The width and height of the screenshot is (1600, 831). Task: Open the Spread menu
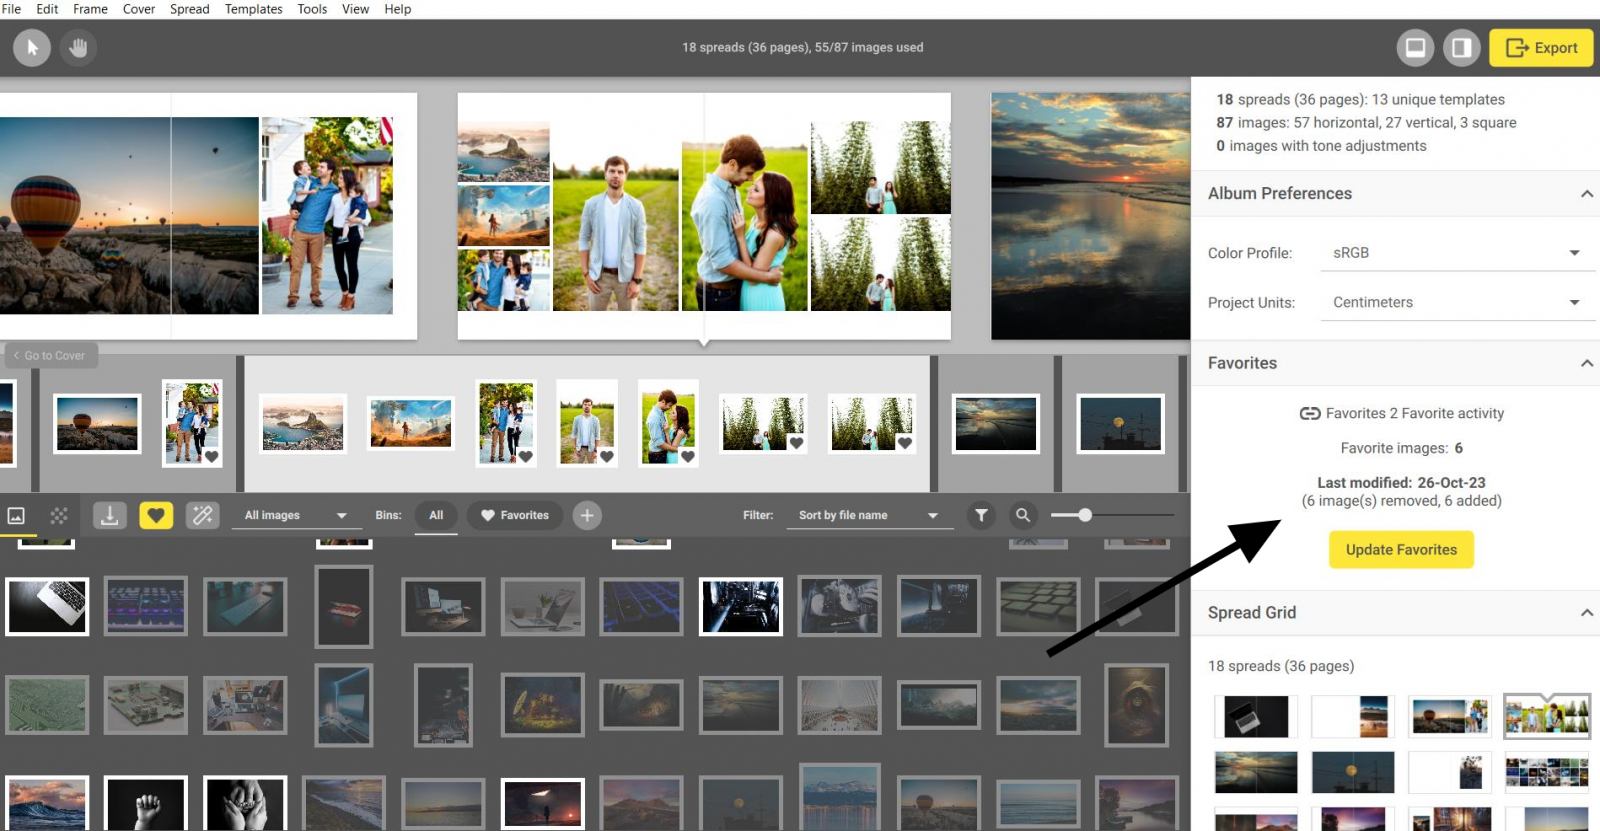(190, 9)
